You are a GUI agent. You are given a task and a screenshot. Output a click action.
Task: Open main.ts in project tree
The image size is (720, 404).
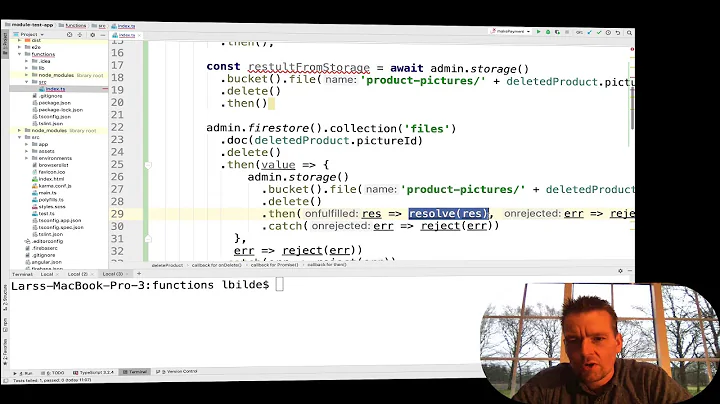44,193
